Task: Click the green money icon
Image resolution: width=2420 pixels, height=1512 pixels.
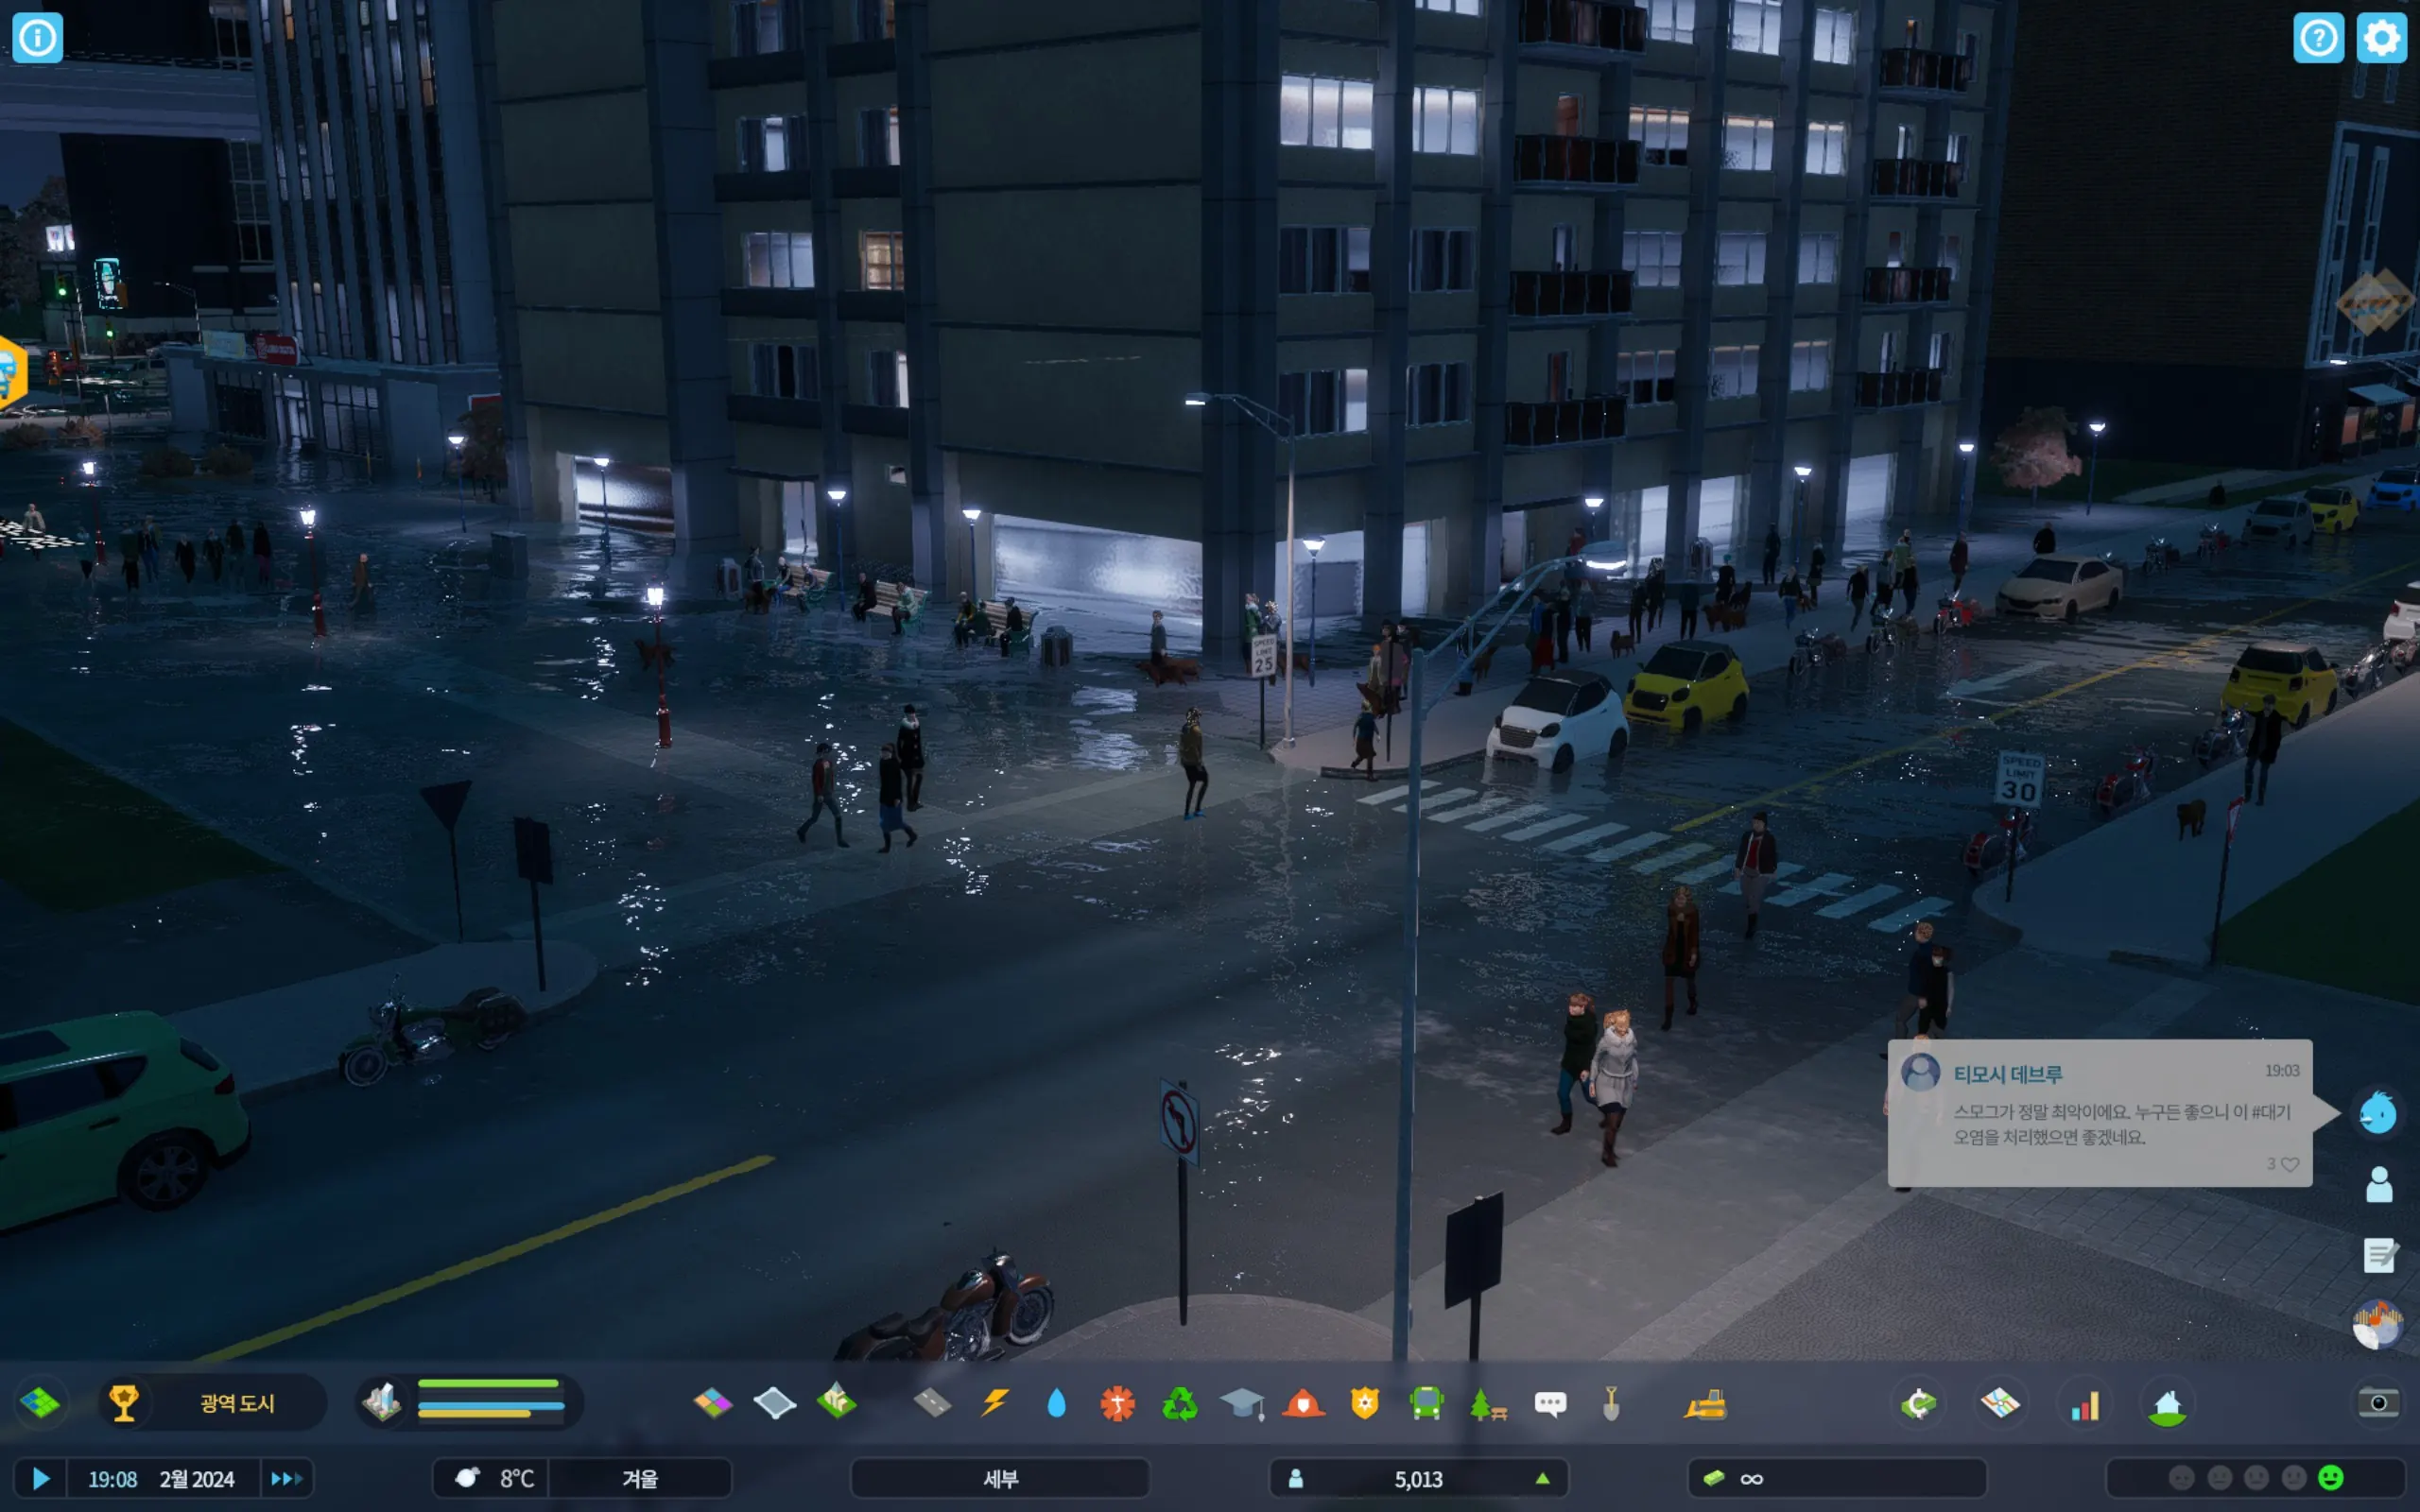Action: [x=1713, y=1478]
